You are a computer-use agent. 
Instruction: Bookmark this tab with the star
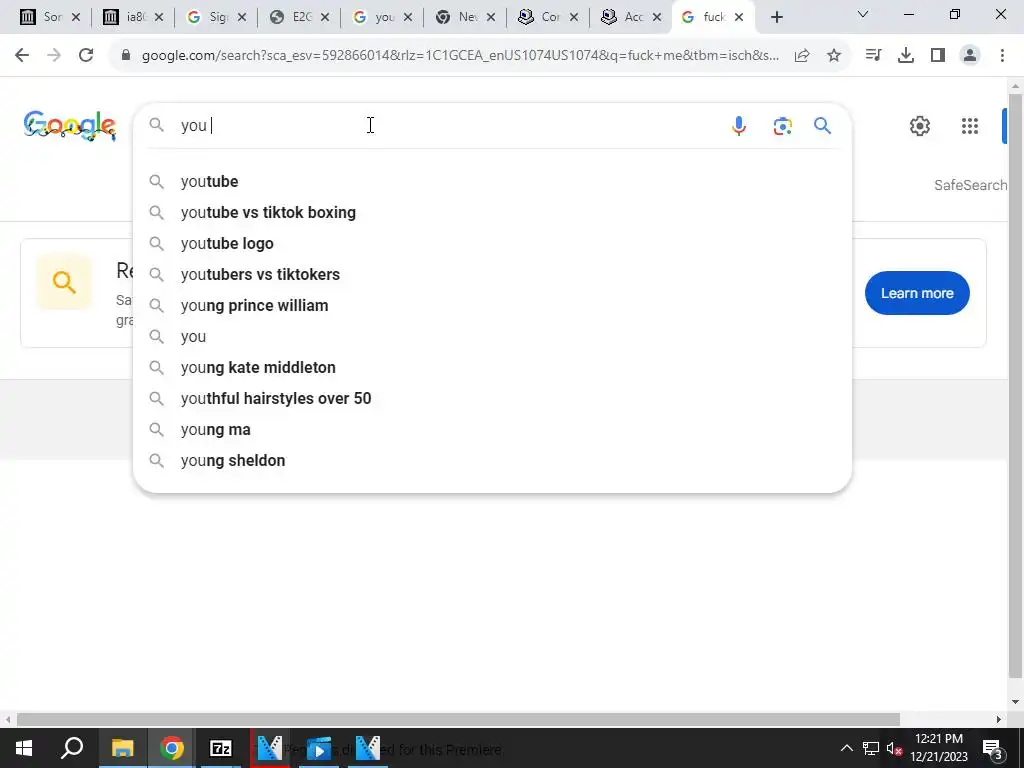[834, 56]
